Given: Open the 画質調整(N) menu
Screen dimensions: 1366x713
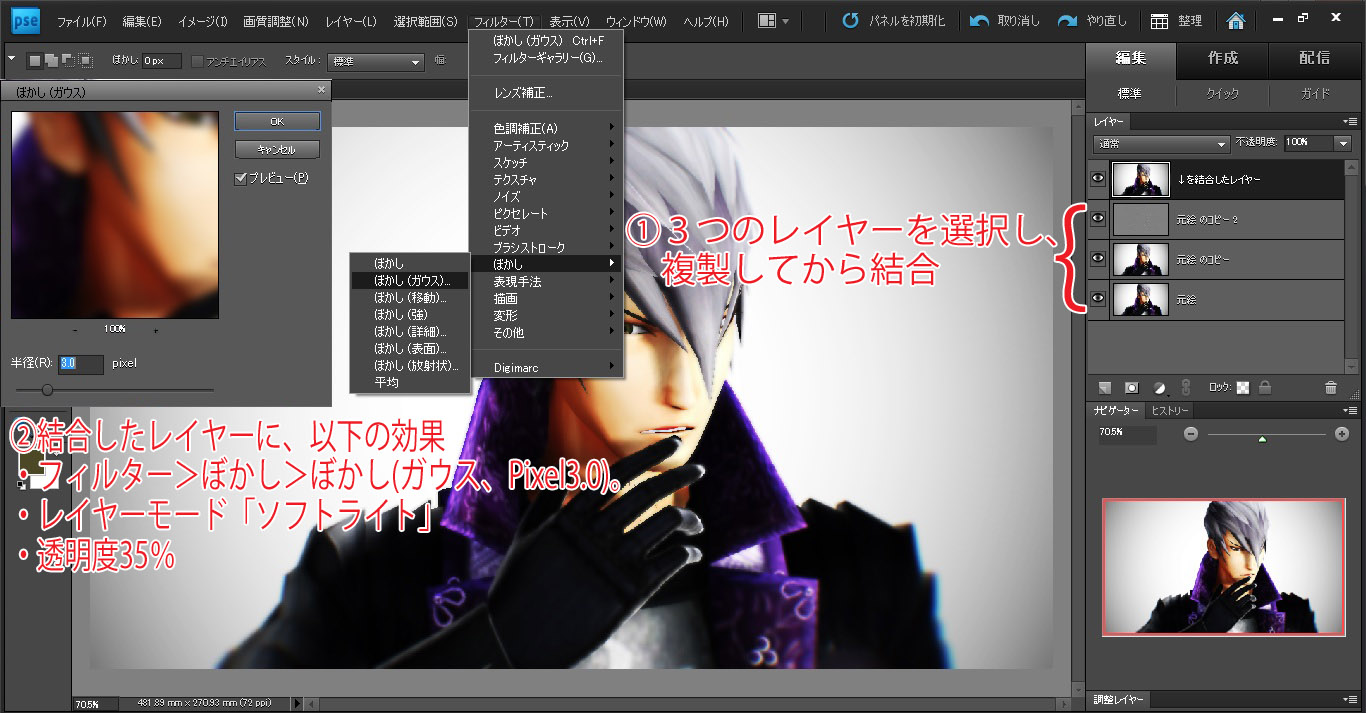Looking at the screenshot, I should 275,21.
